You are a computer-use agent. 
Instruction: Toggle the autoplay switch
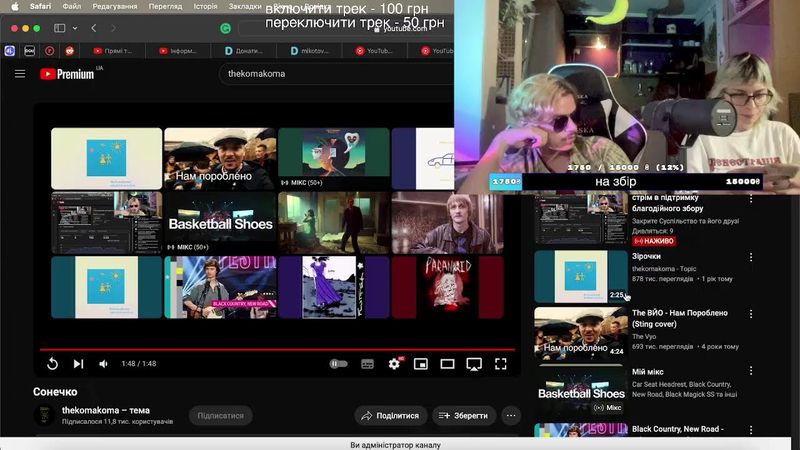point(339,364)
